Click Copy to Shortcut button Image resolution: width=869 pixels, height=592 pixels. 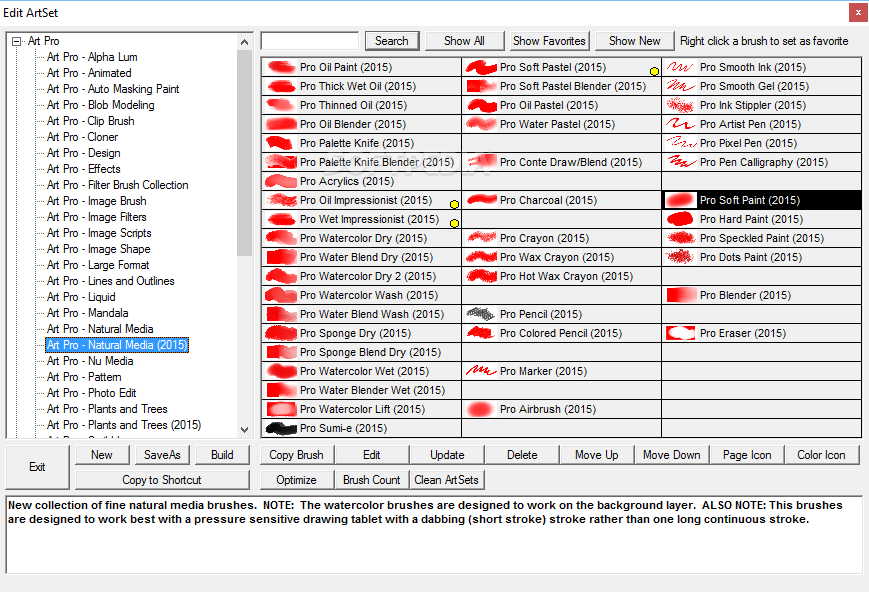tap(162, 480)
